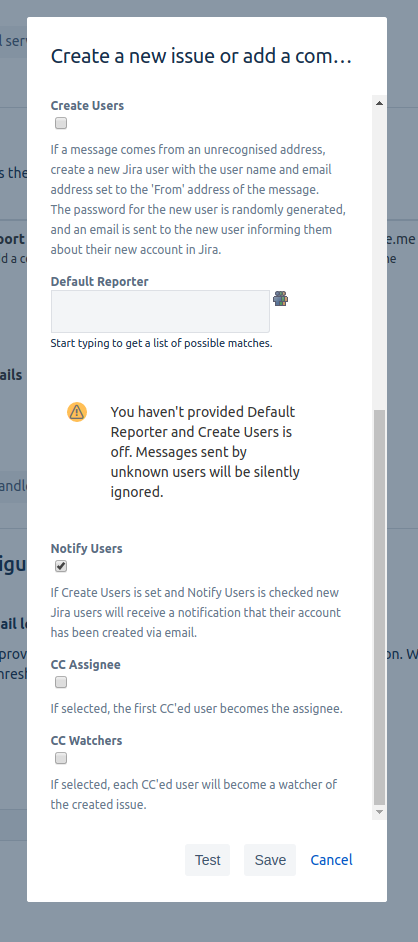Click the Default Reporter label
Image resolution: width=418 pixels, height=942 pixels.
click(99, 281)
